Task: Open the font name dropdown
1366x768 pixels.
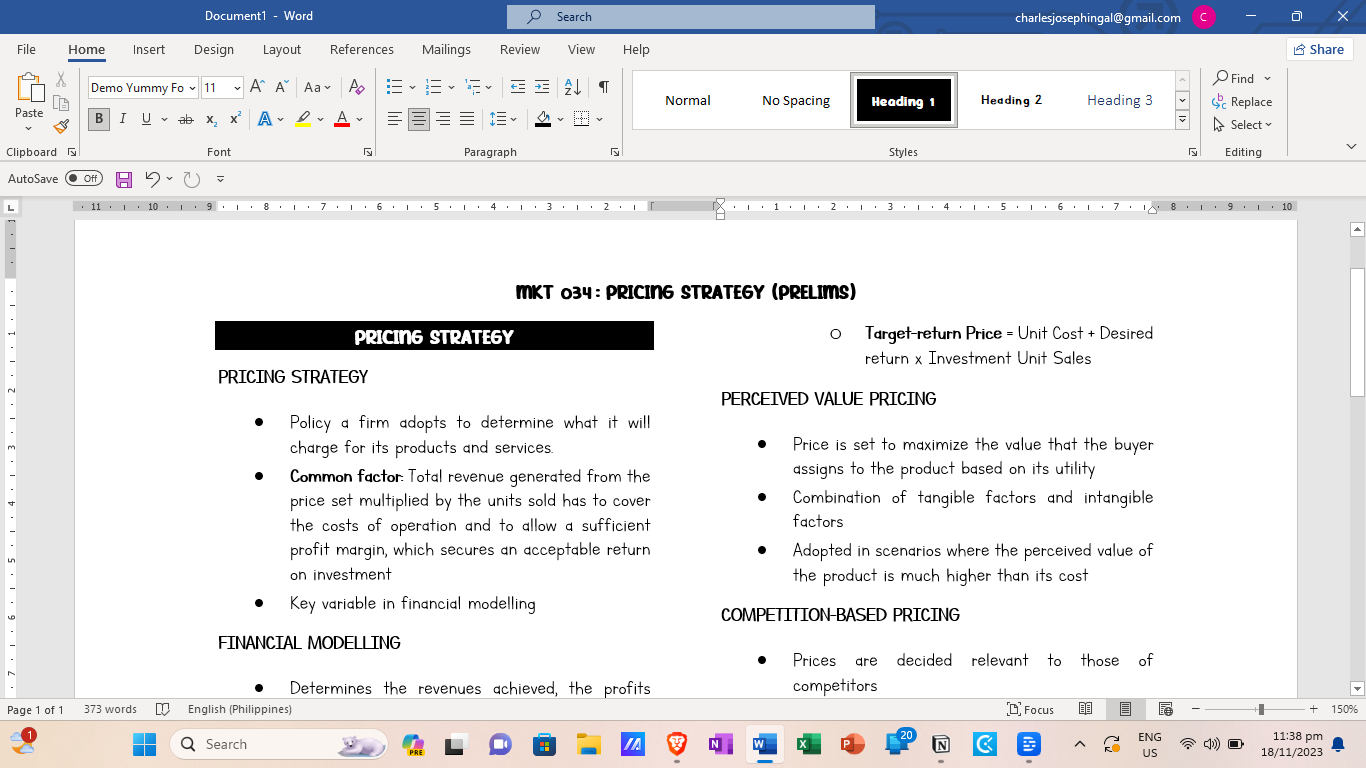Action: pyautogui.click(x=192, y=88)
